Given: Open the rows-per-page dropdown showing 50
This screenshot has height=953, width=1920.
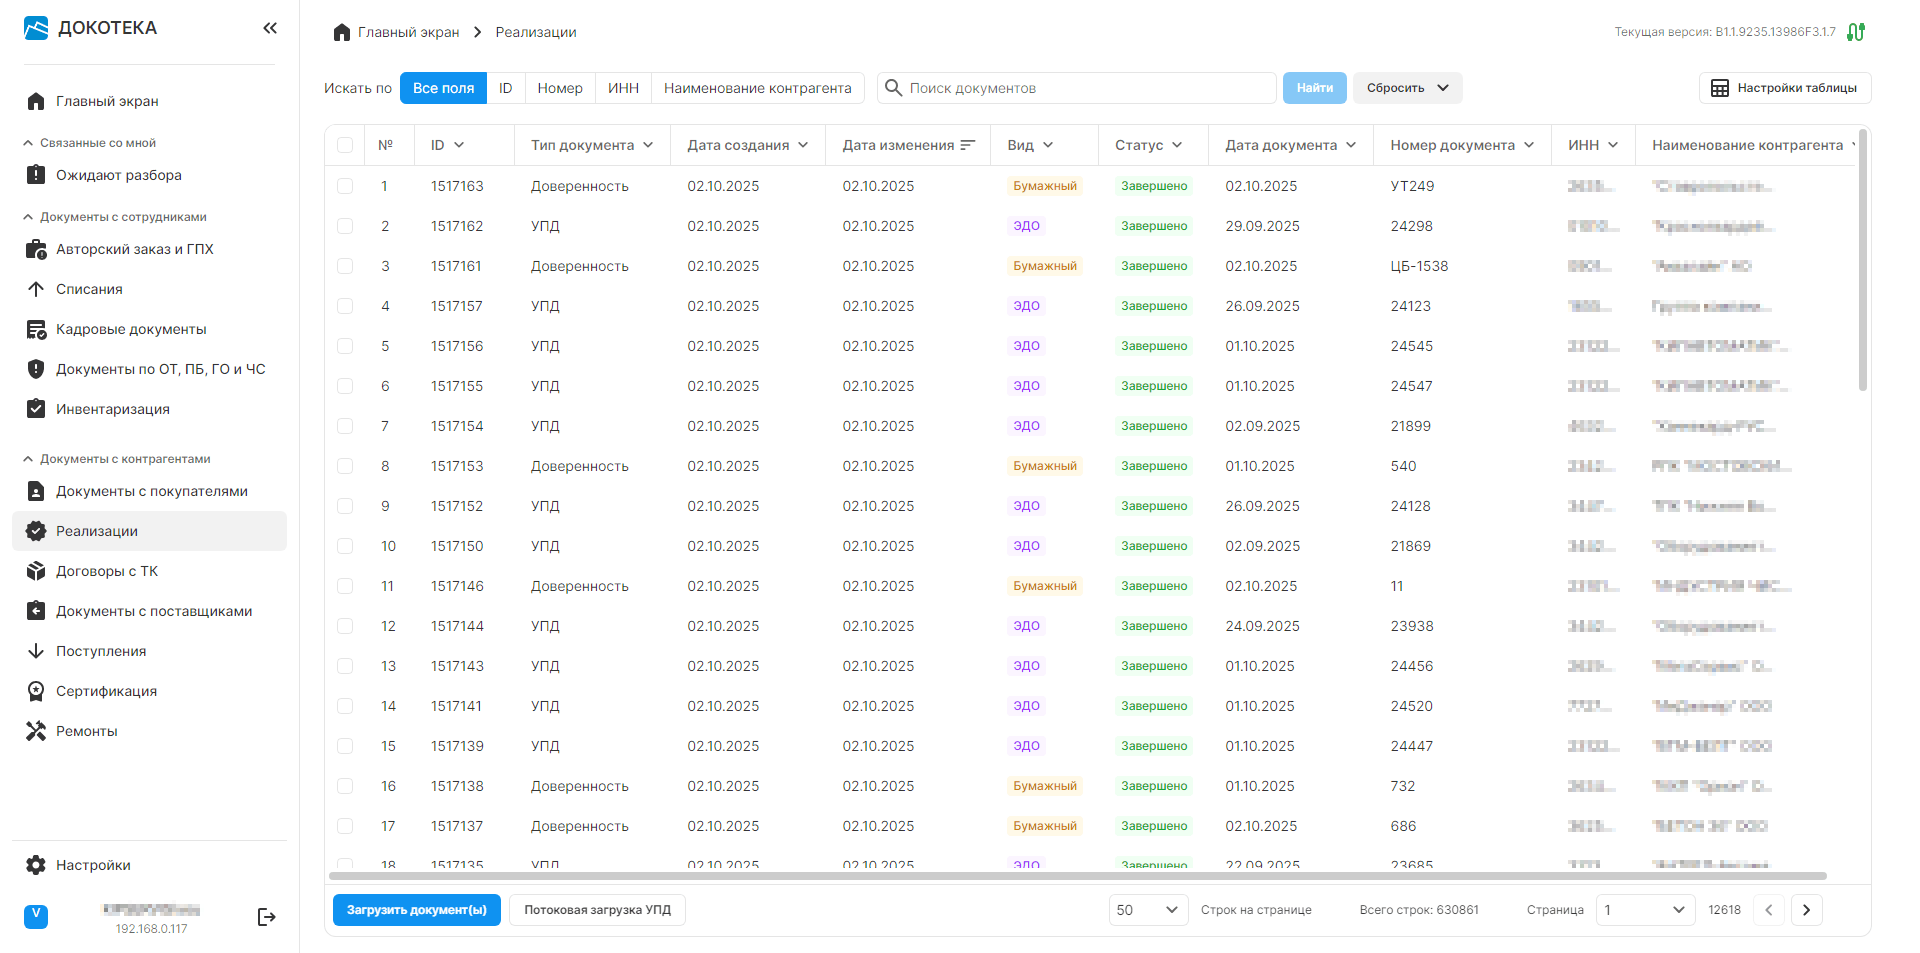Looking at the screenshot, I should [1148, 910].
